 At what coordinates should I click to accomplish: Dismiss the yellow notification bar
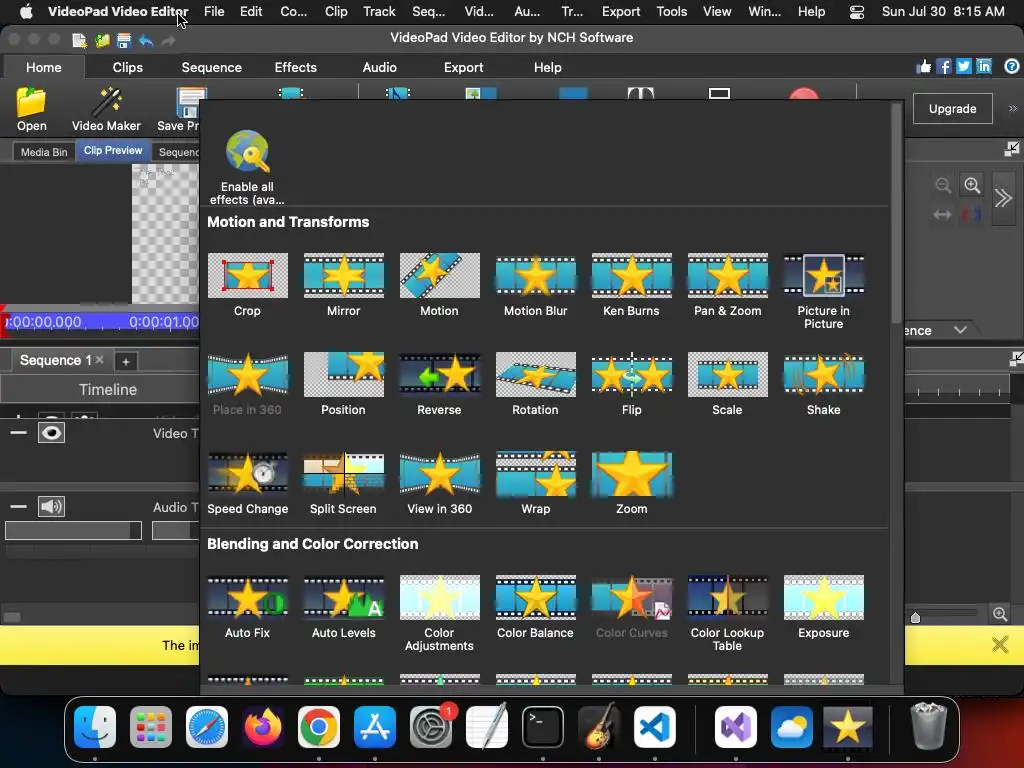(1000, 645)
